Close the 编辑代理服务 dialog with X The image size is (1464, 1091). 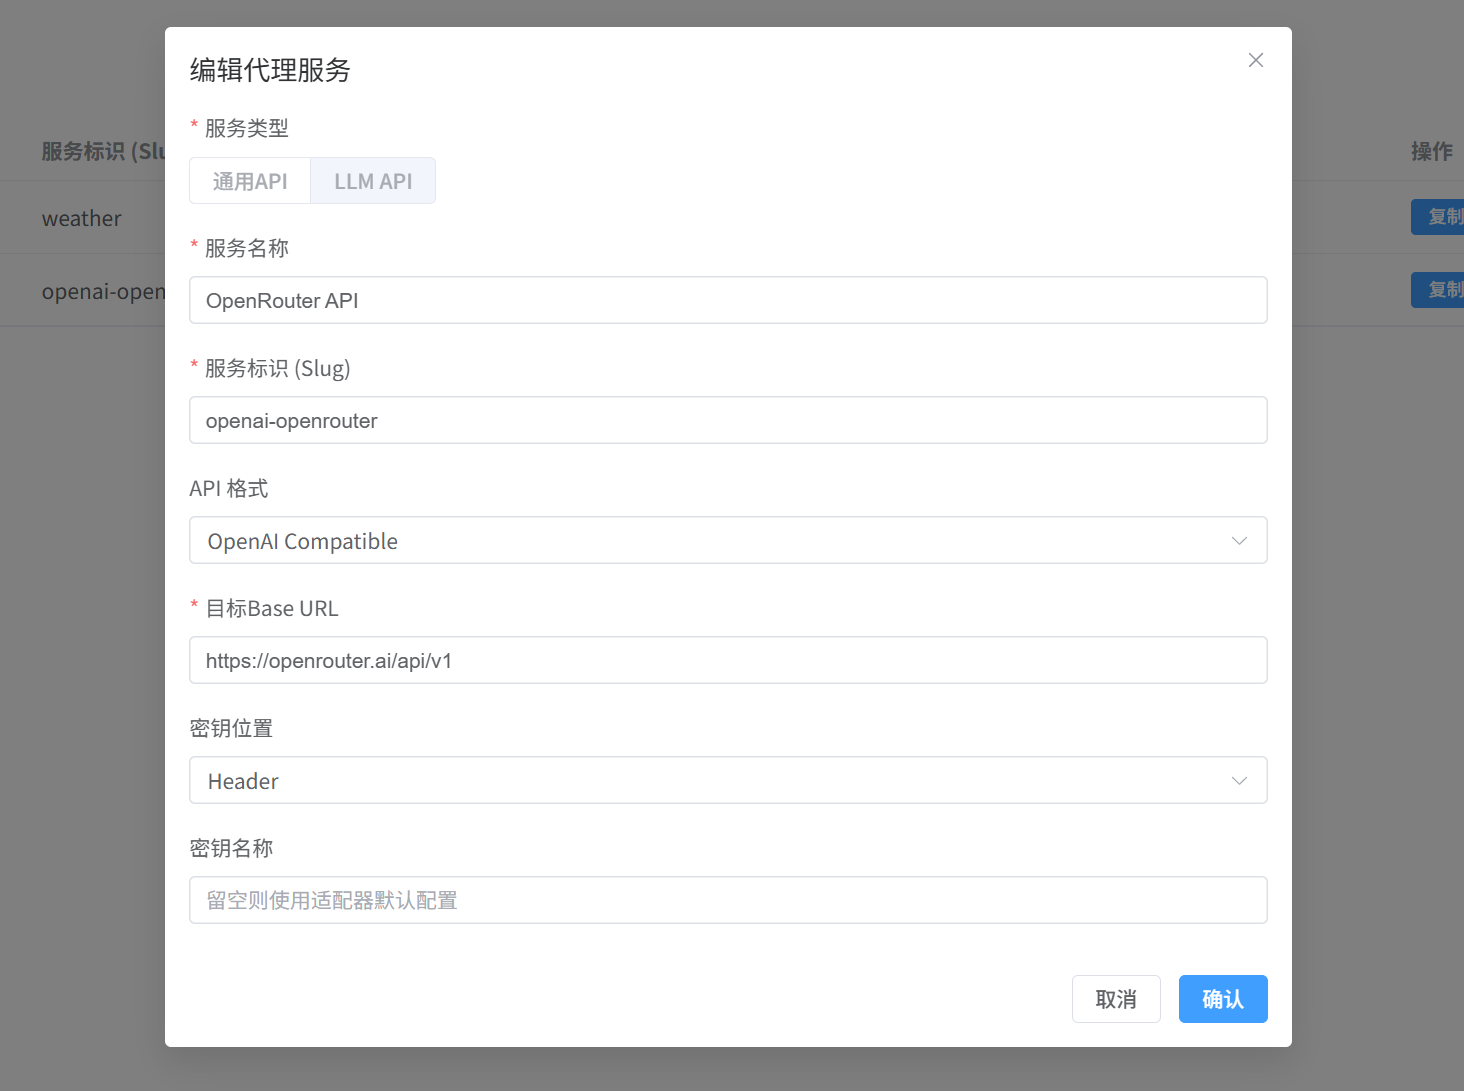click(1256, 60)
